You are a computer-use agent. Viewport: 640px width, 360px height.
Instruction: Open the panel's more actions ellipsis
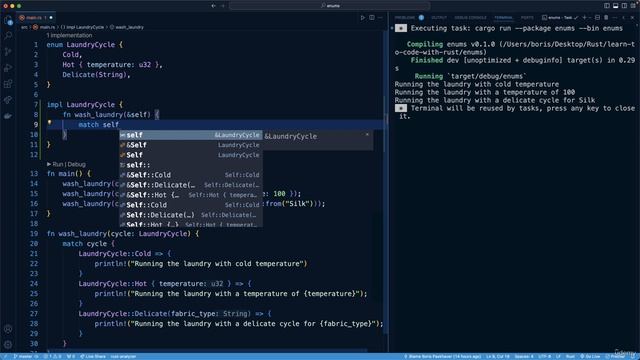point(615,18)
